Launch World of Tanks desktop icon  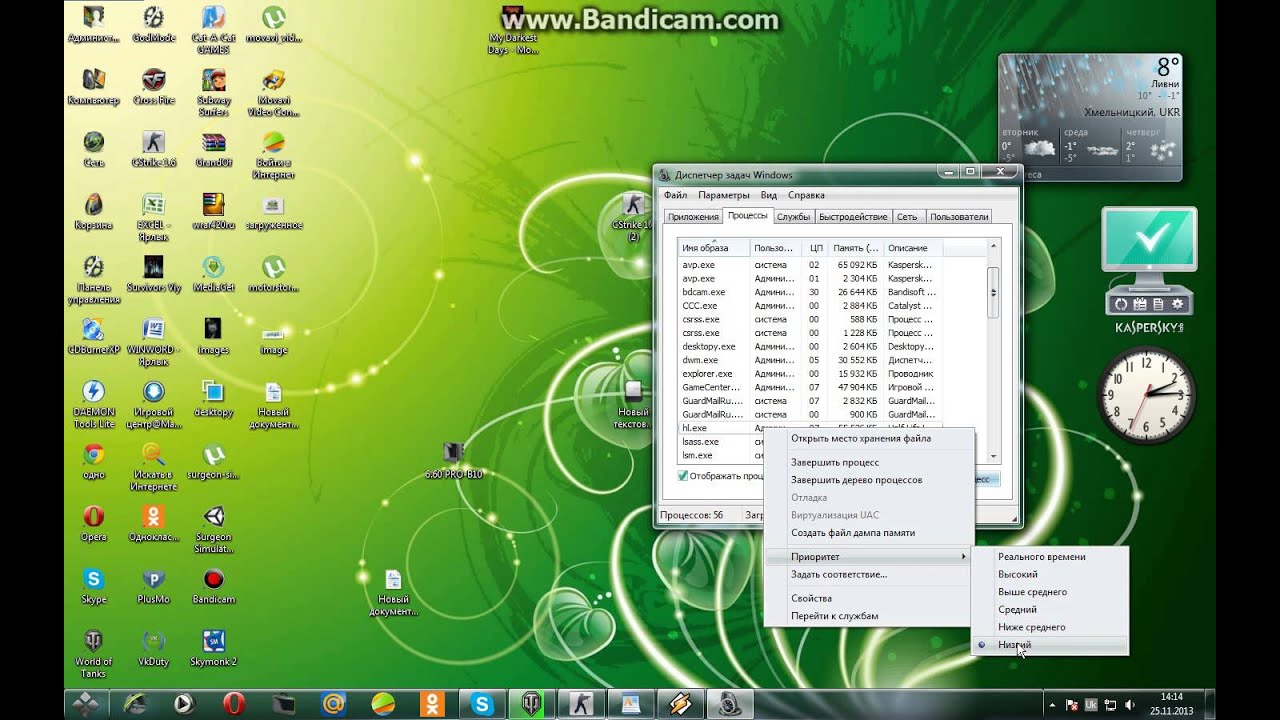click(93, 652)
